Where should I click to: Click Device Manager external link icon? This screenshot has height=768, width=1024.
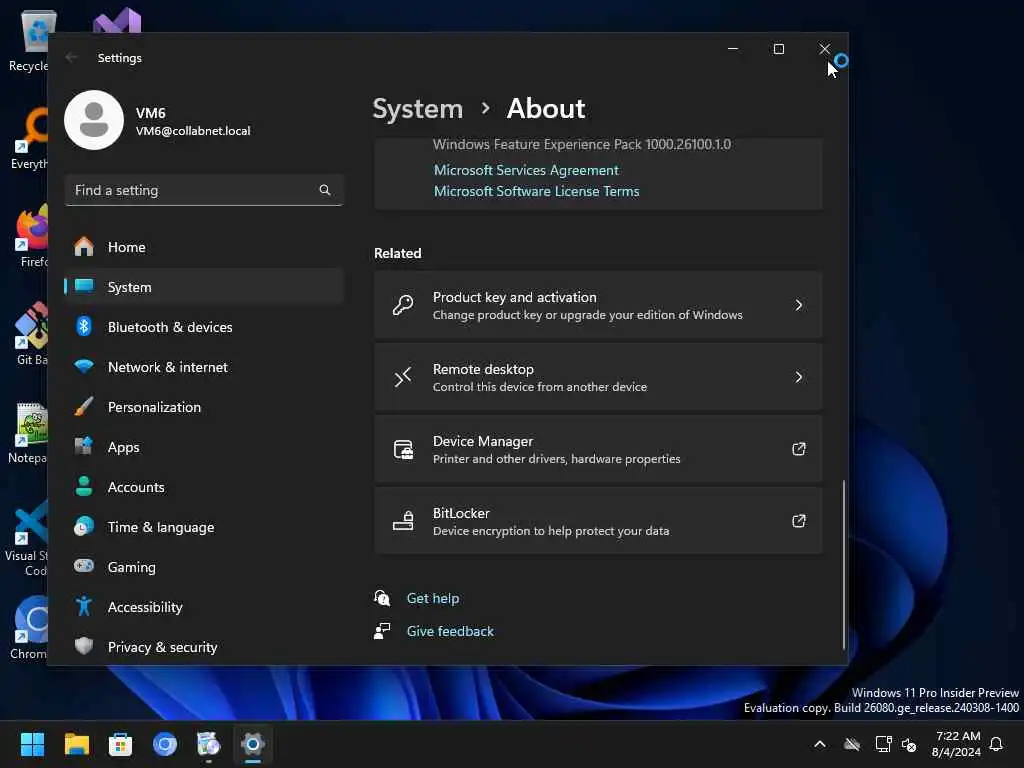(799, 449)
